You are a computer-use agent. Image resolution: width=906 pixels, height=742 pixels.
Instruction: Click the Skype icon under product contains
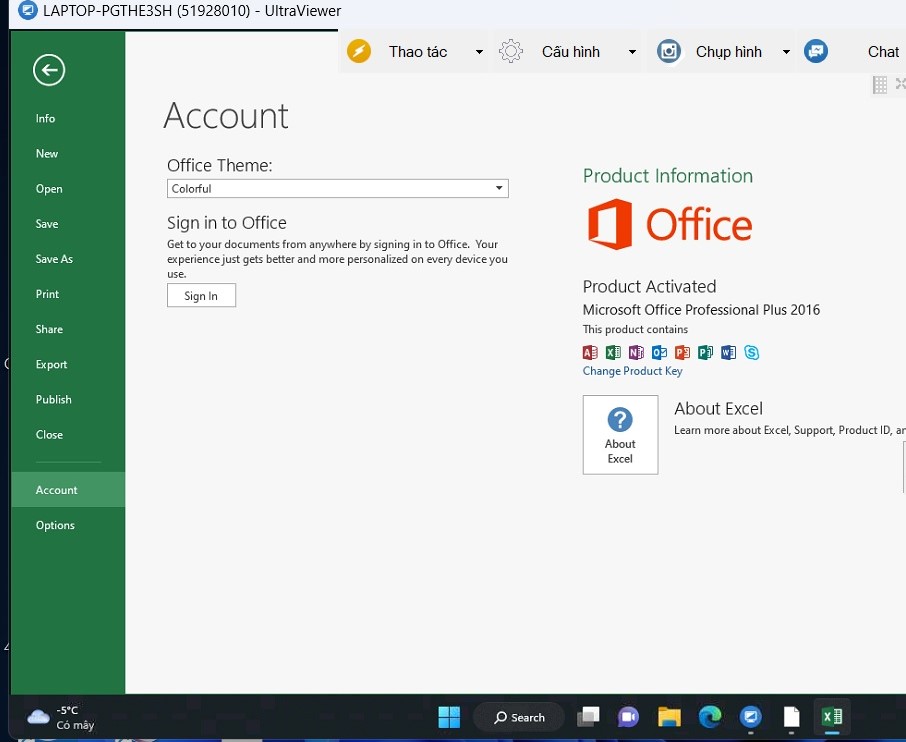click(x=752, y=352)
